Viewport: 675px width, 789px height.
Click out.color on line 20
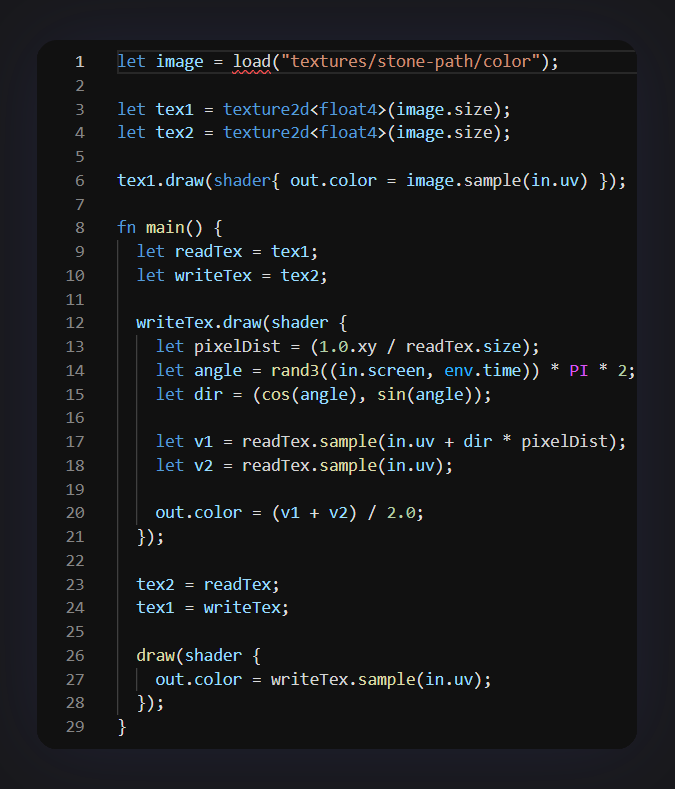[198, 513]
